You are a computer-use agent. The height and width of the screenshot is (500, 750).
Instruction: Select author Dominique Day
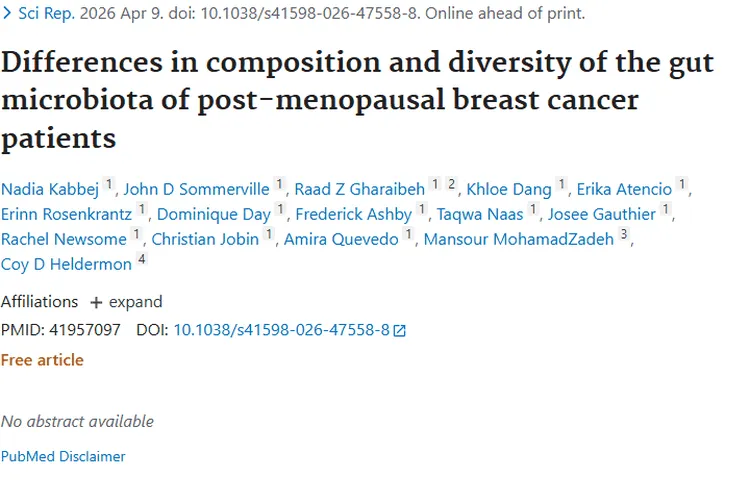(214, 213)
